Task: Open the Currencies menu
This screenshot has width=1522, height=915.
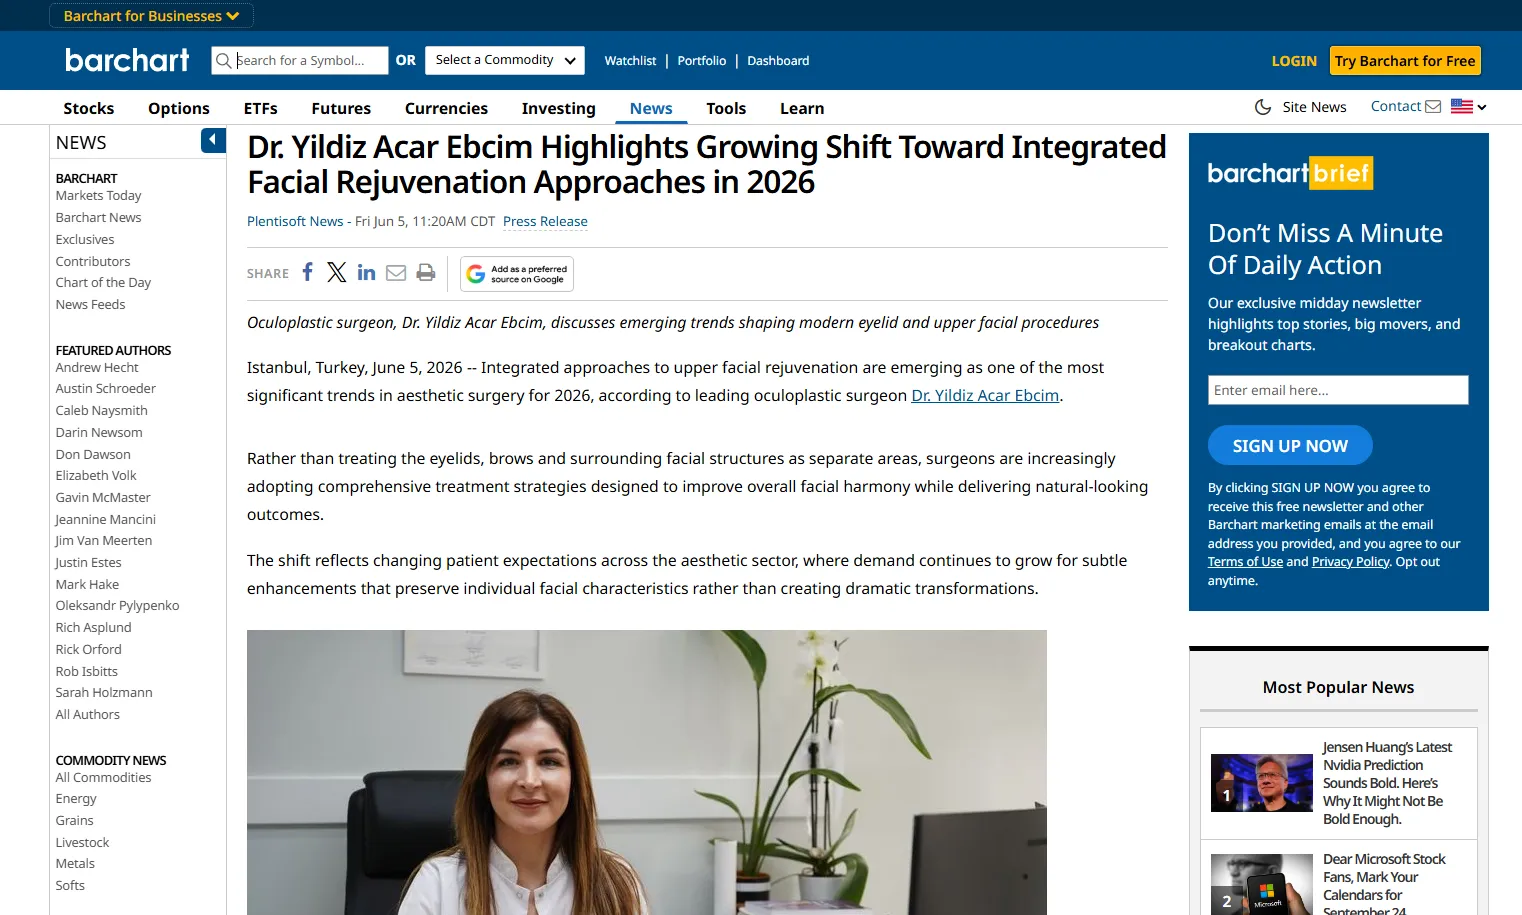Action: [x=446, y=108]
